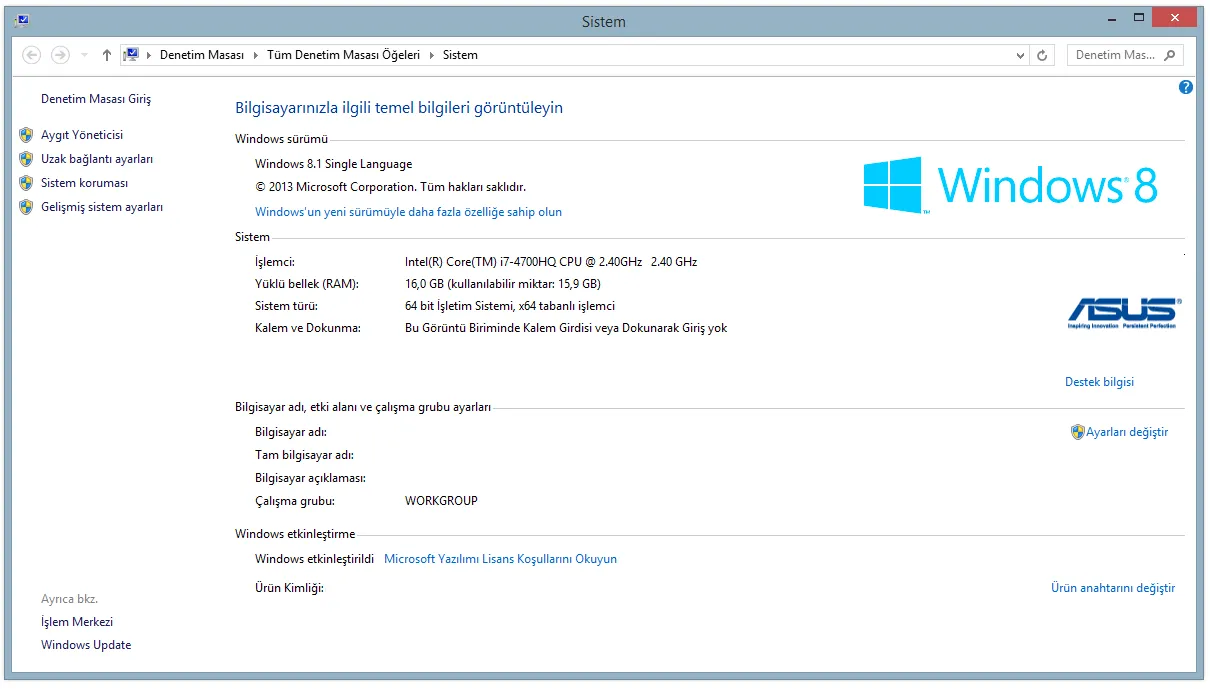The height and width of the screenshot is (689, 1210).
Task: Refresh the address bar view
Action: tap(1043, 56)
